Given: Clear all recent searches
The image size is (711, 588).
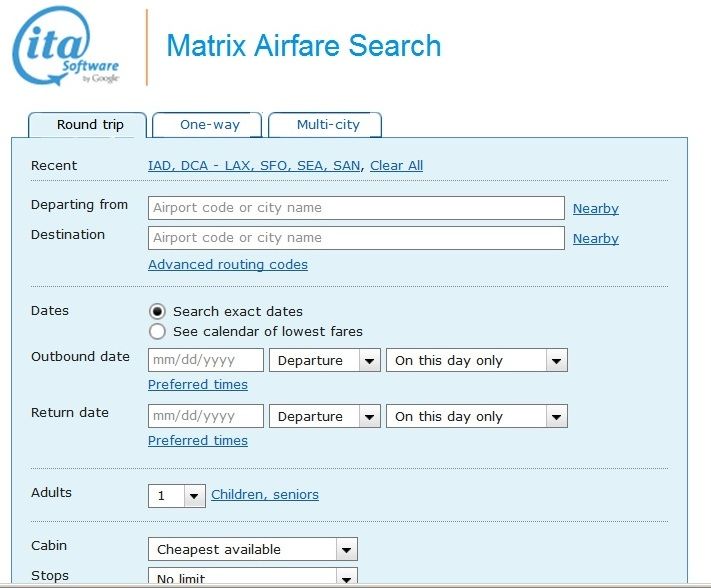Looking at the screenshot, I should 396,166.
